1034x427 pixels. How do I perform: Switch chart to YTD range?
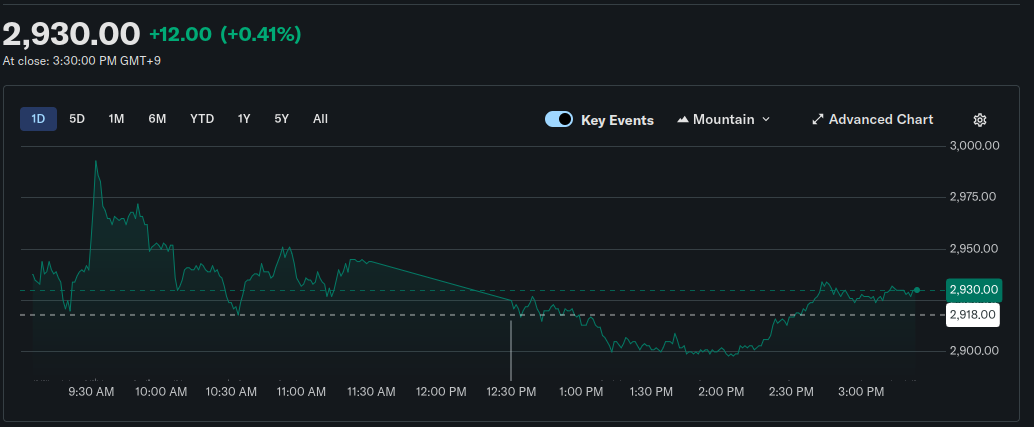pyautogui.click(x=202, y=119)
